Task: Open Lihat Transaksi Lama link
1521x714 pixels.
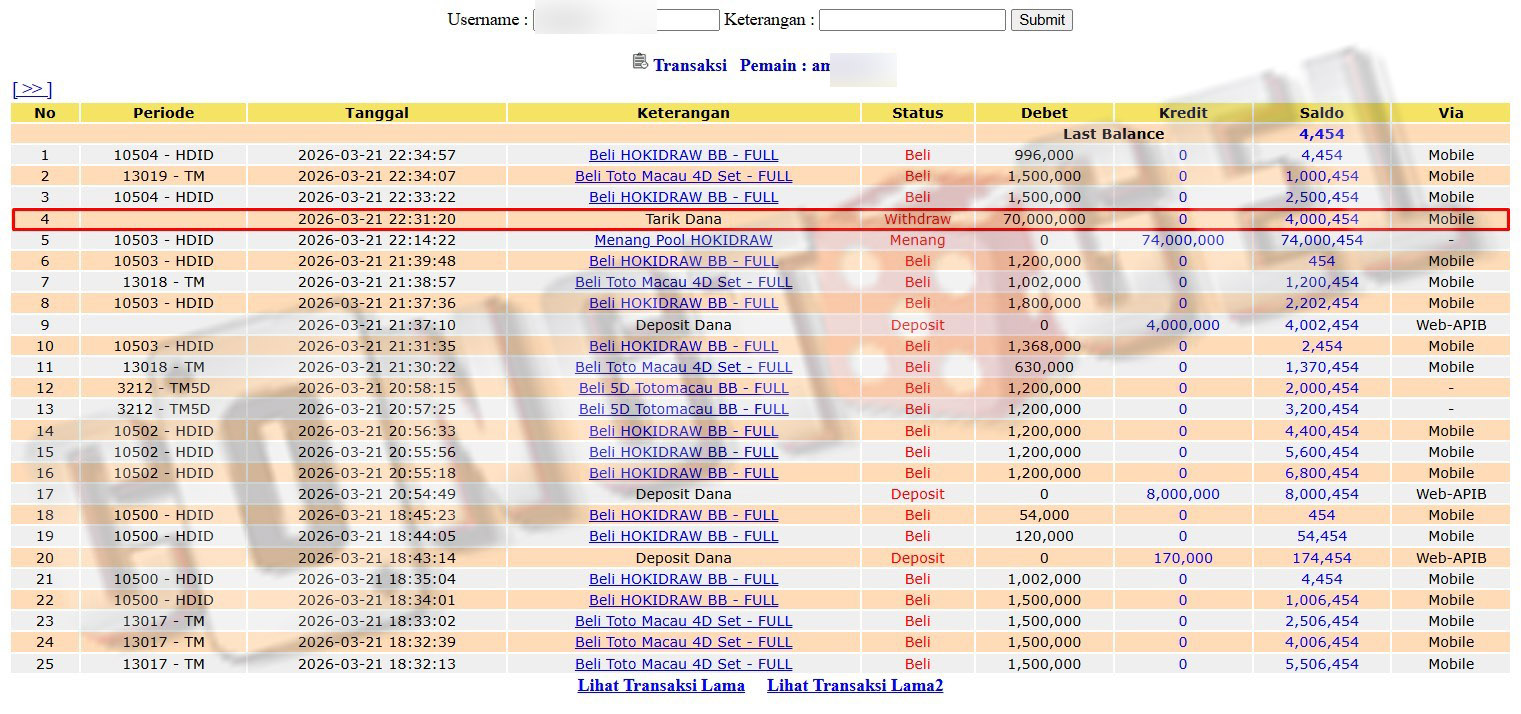Action: point(661,685)
